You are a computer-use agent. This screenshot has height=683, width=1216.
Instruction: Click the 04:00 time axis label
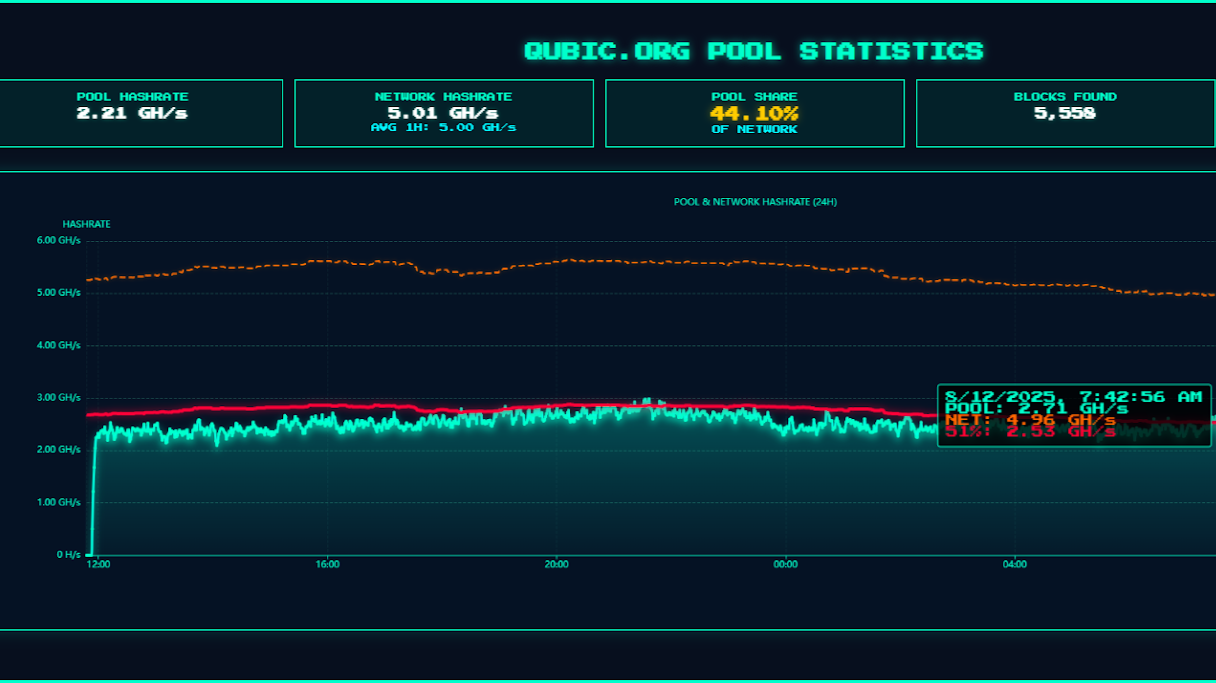(x=1014, y=564)
